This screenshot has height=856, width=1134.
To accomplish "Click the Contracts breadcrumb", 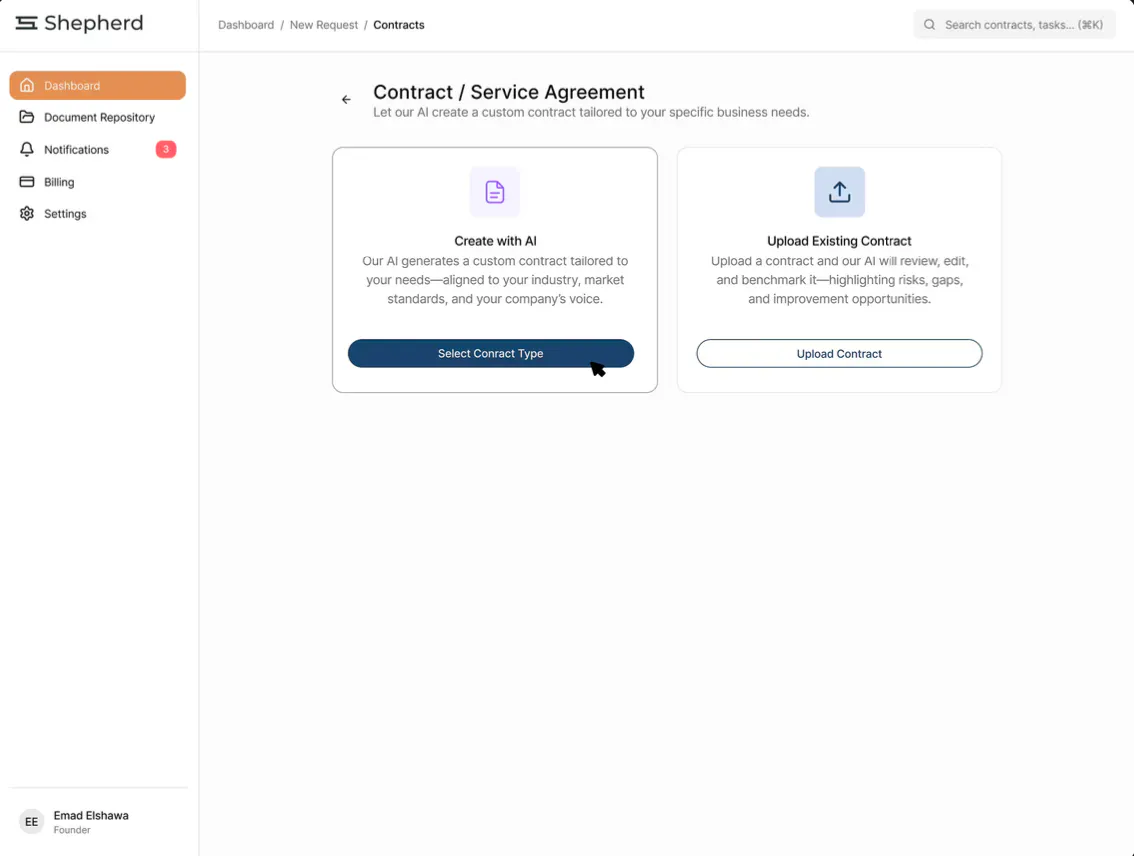I will tap(398, 25).
